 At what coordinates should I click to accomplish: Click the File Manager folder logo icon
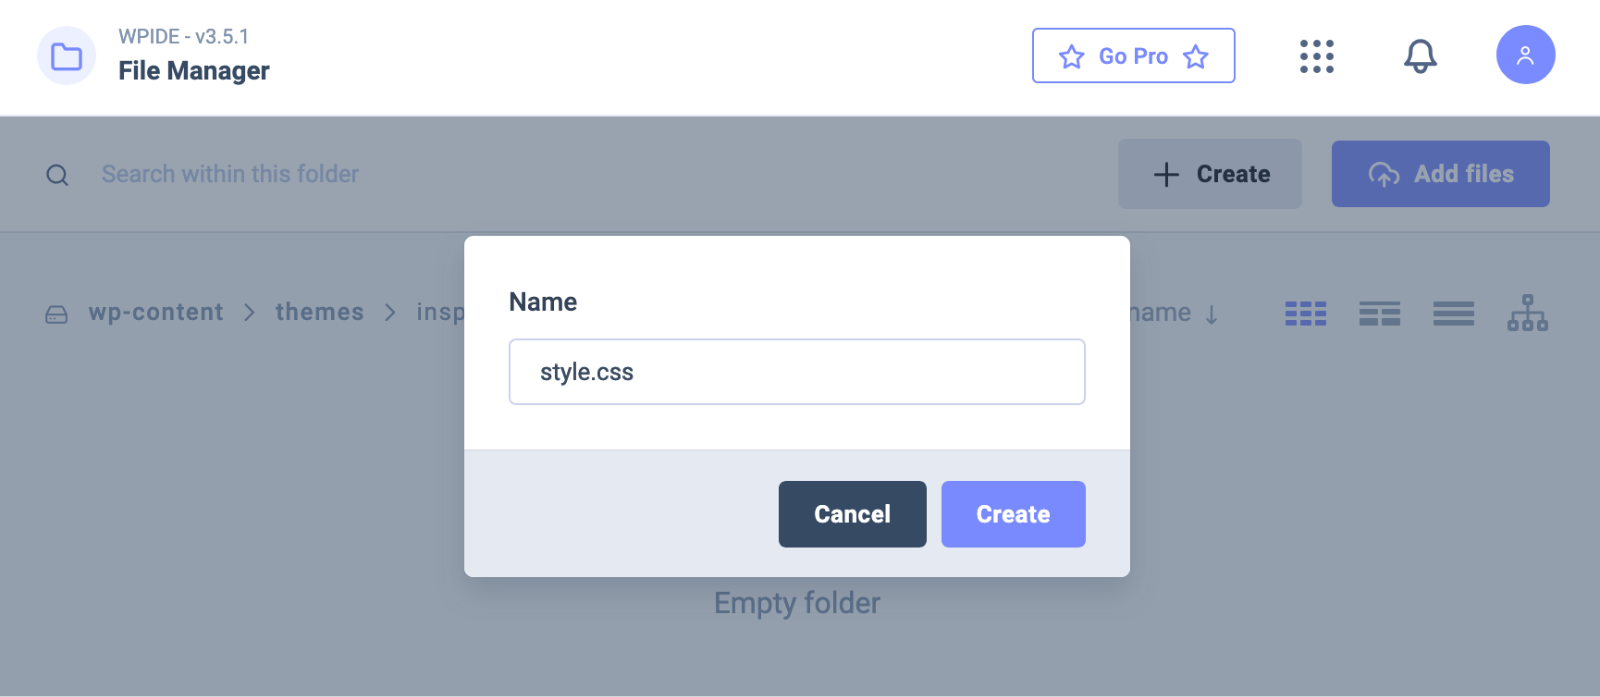[66, 56]
